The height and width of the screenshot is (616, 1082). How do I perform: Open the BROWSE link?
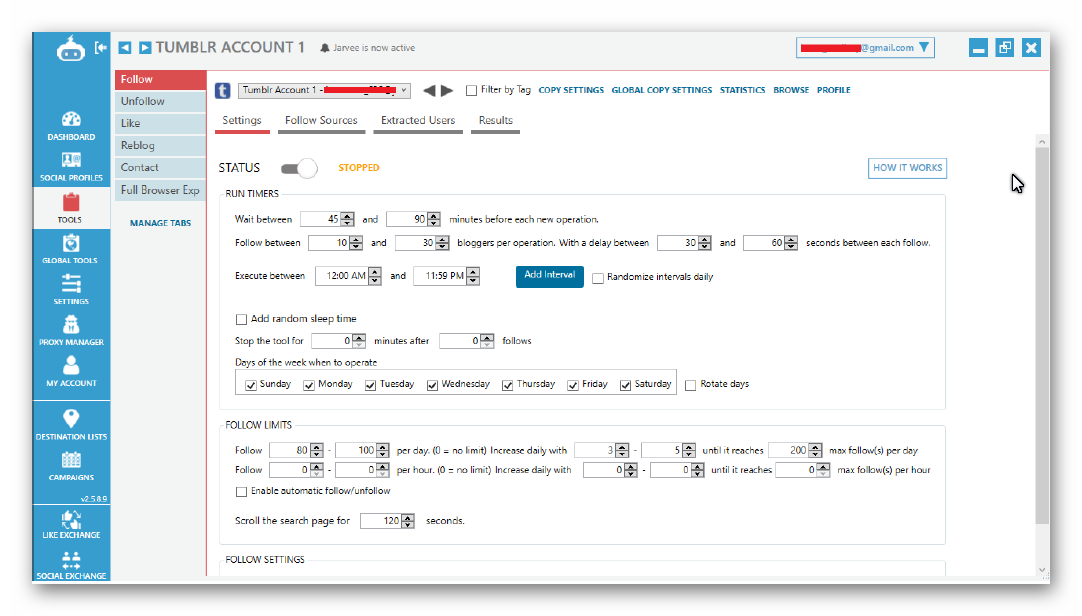pyautogui.click(x=791, y=90)
